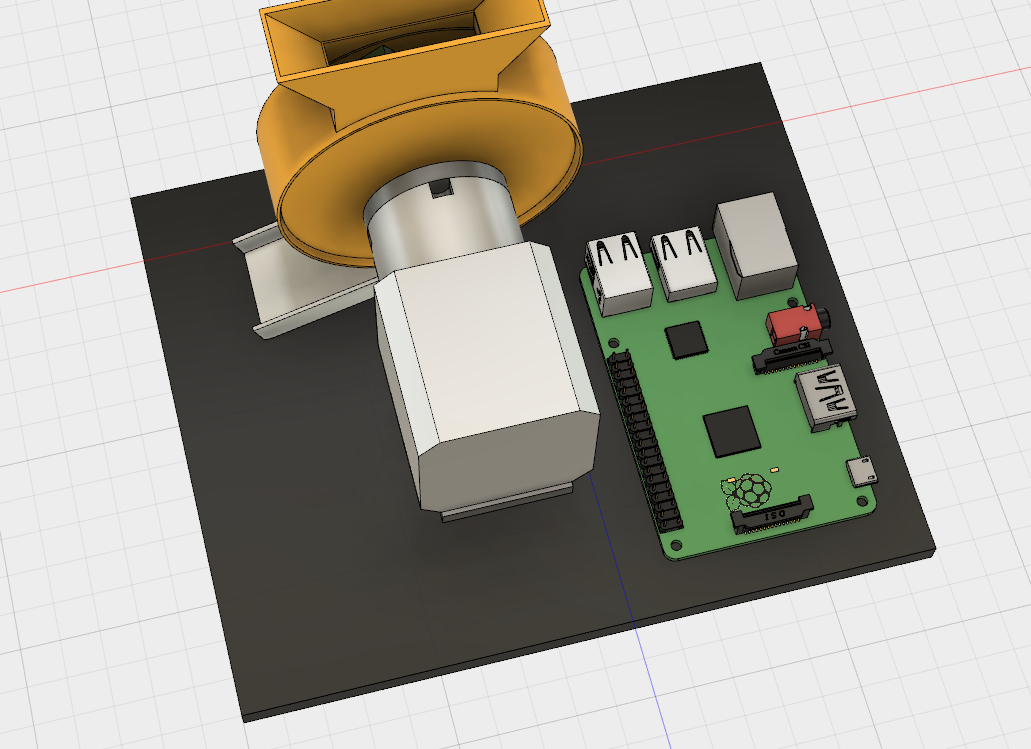Select the HDMI port on the board
The height and width of the screenshot is (749, 1031).
click(x=827, y=397)
